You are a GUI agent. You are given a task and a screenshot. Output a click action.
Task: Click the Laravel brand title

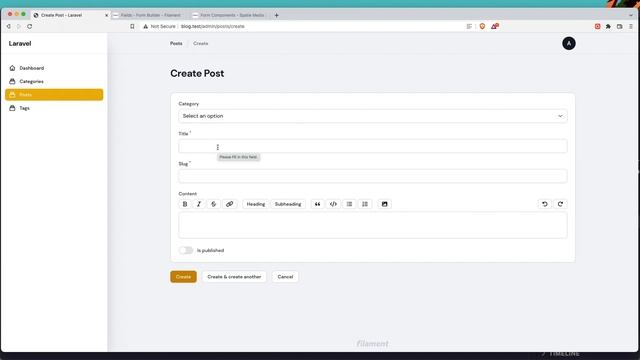coord(20,43)
